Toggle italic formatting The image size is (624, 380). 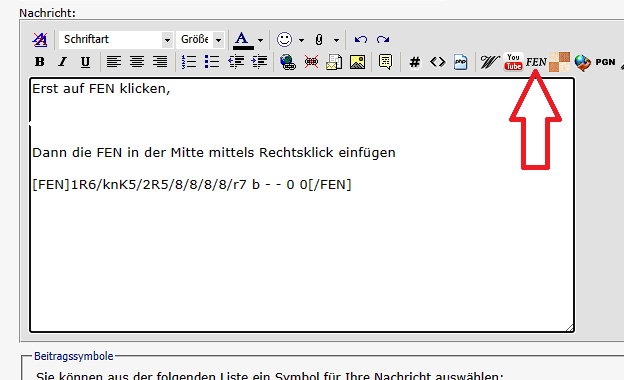62,62
